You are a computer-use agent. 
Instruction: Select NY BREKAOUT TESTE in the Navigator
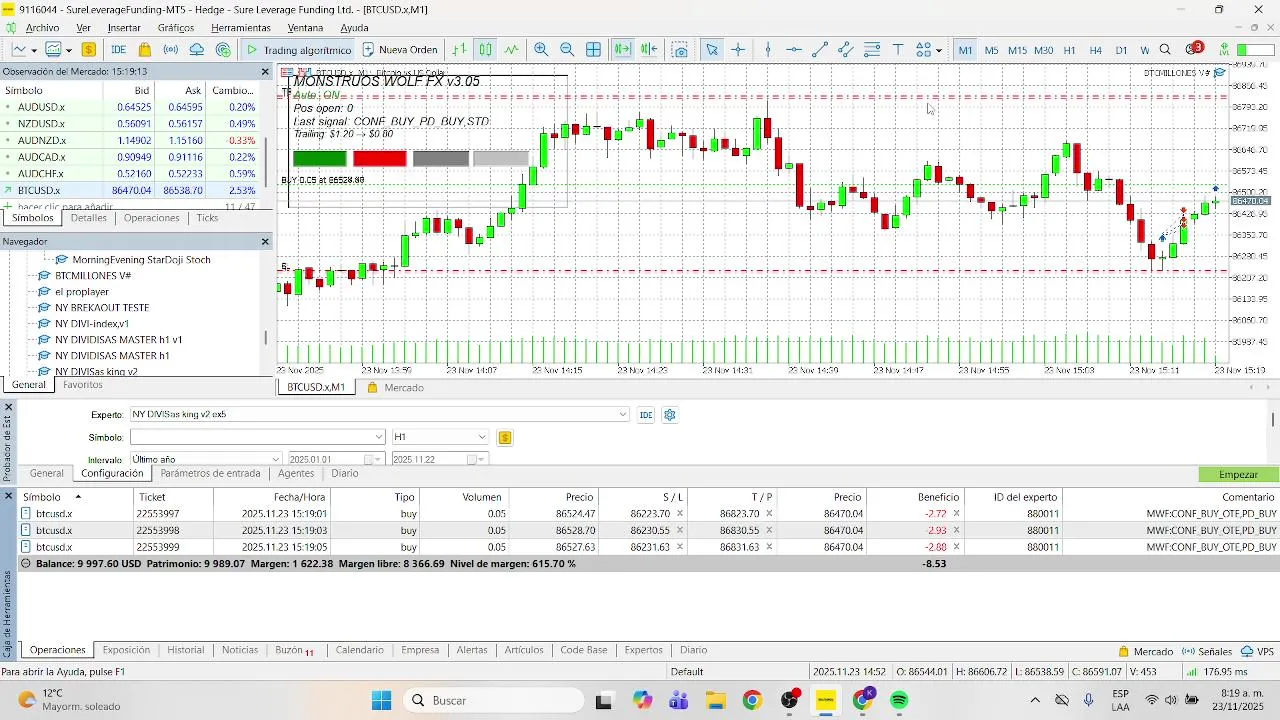pos(102,308)
